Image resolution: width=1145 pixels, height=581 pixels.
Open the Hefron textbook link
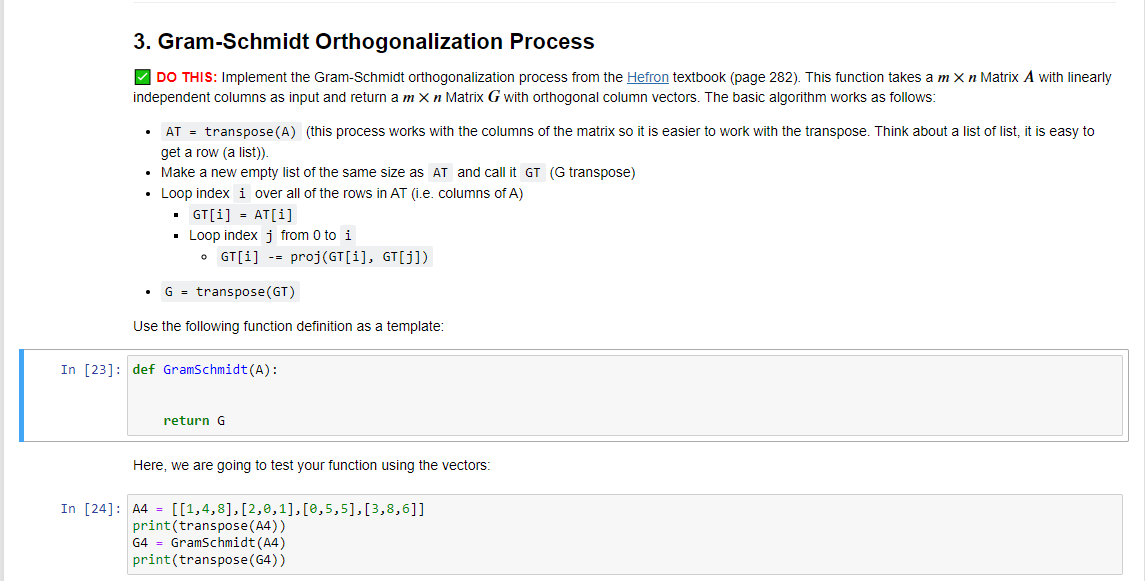(x=647, y=77)
